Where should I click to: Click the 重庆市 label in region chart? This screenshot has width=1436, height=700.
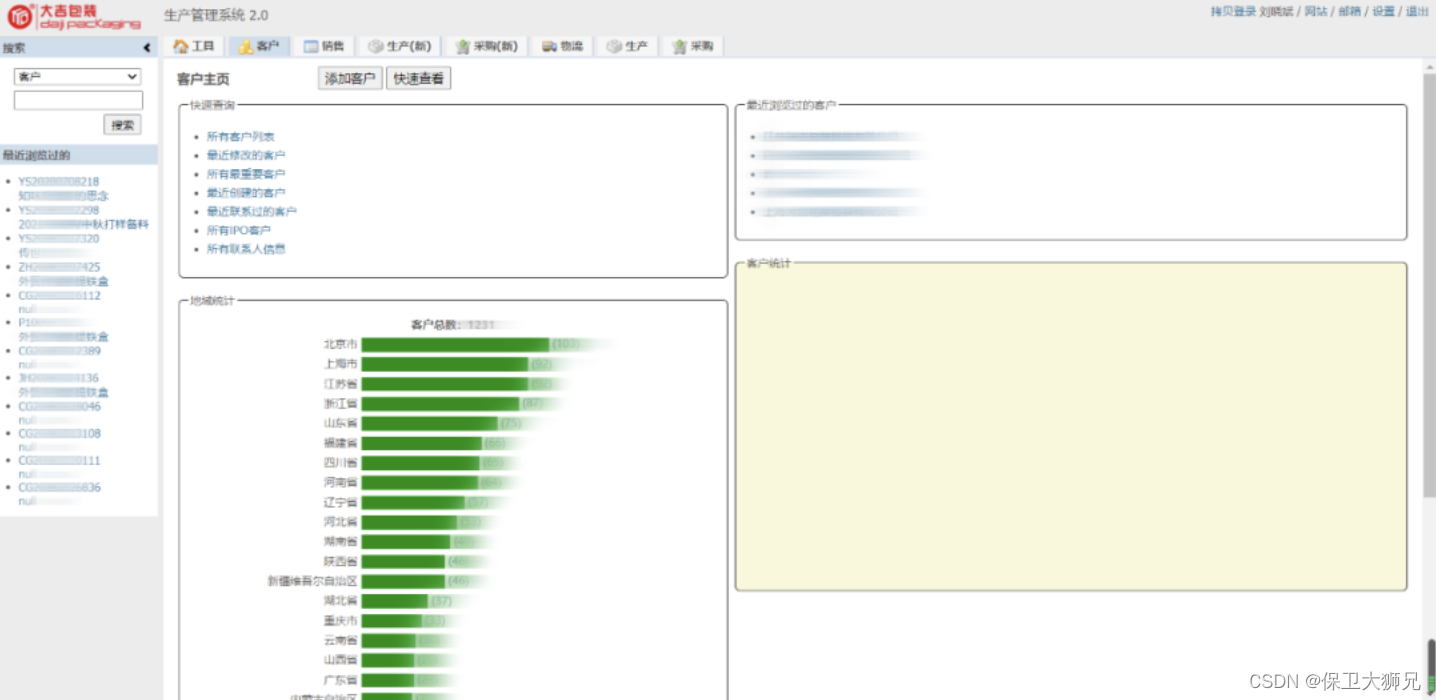(340, 621)
